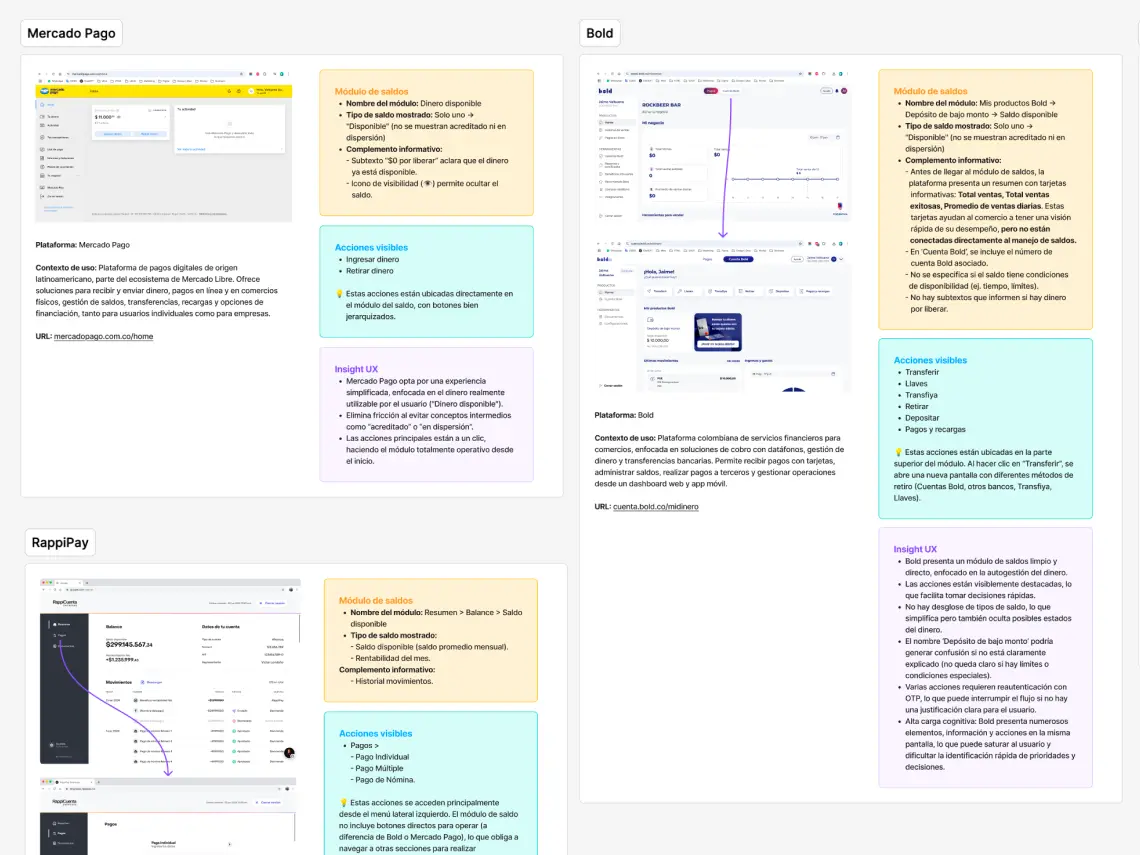Select the Home icon in Mercado Pago sidebar
This screenshot has width=1140, height=855.
tap(43, 105)
